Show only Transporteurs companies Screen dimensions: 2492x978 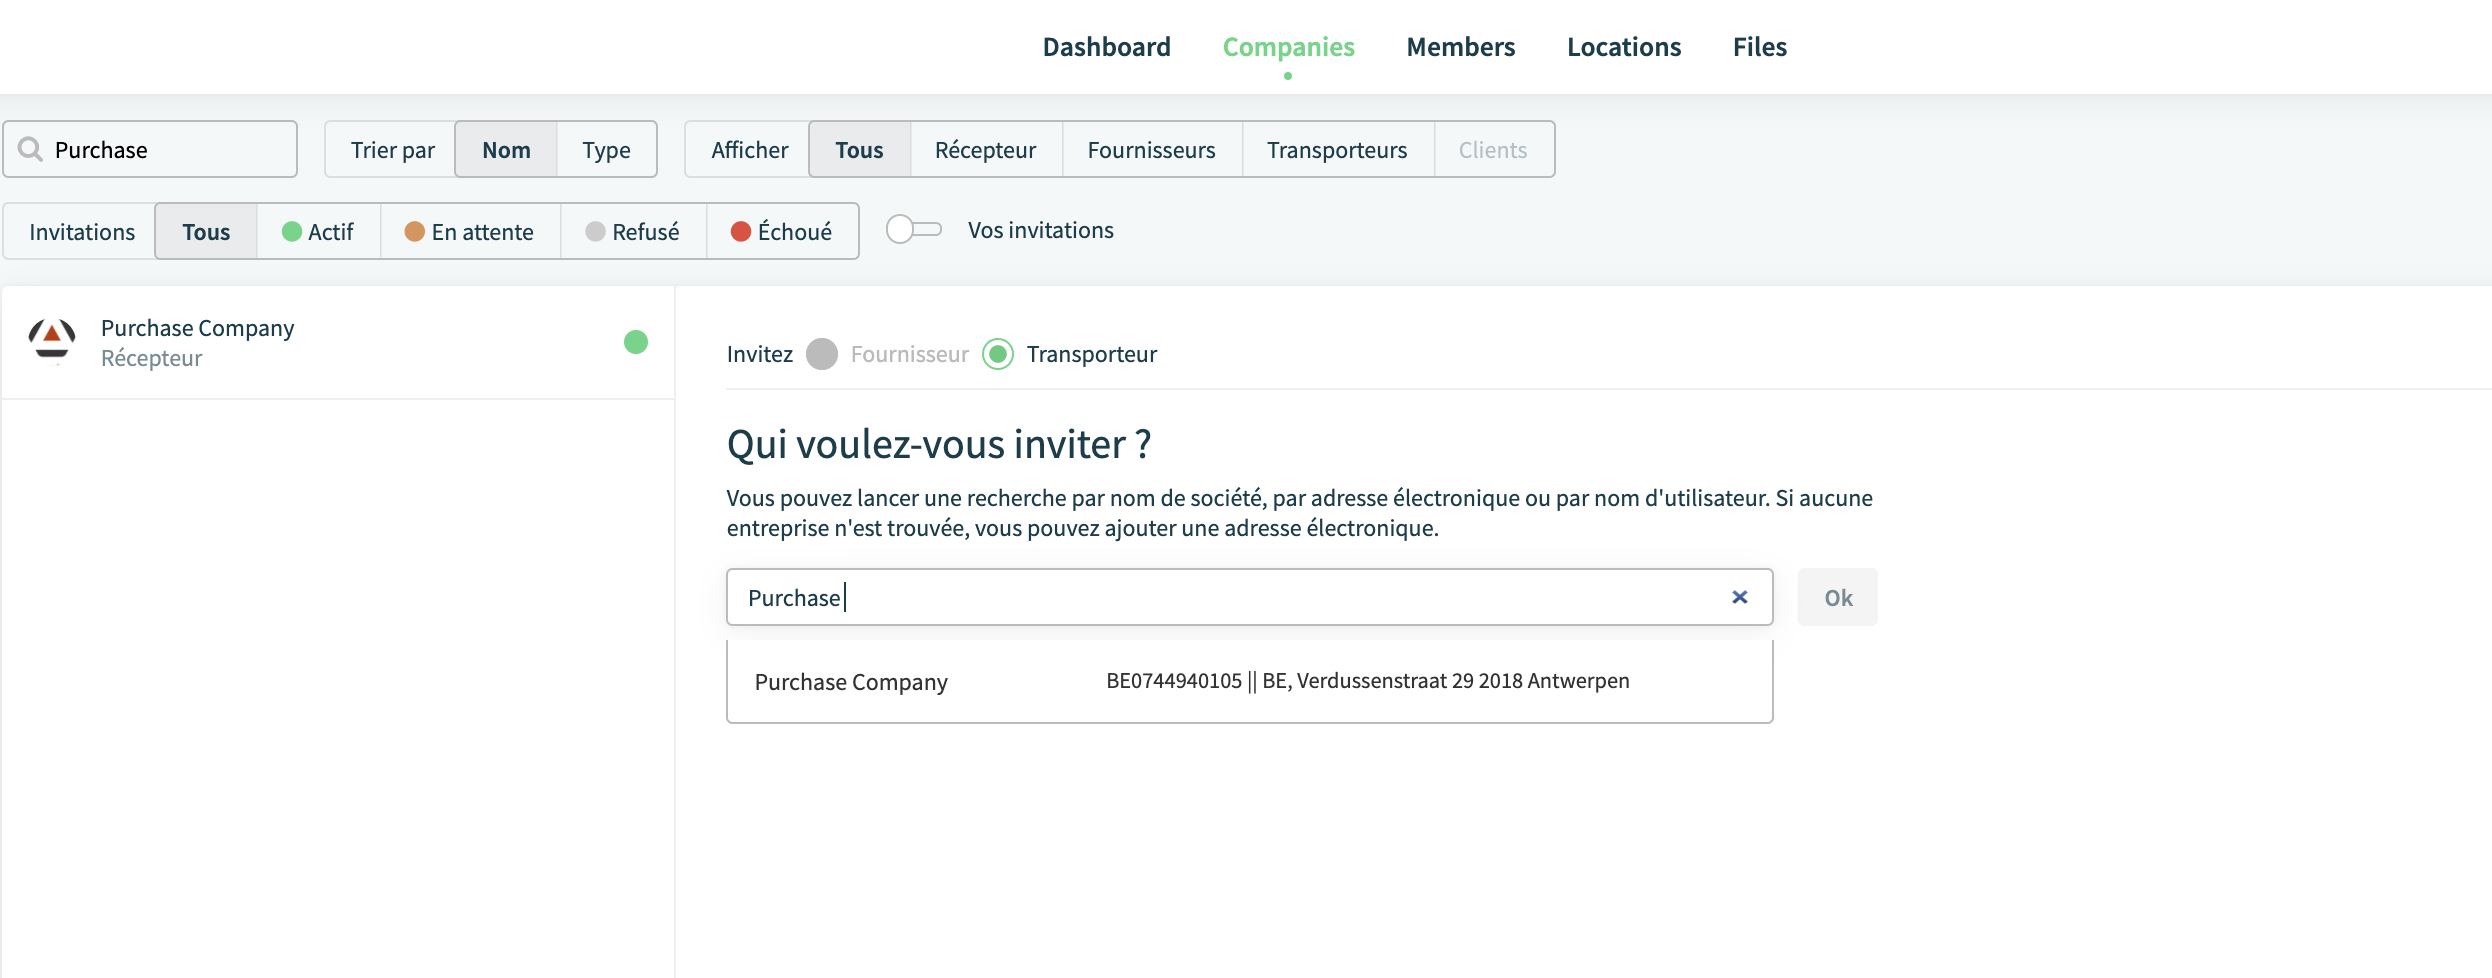pyautogui.click(x=1337, y=149)
